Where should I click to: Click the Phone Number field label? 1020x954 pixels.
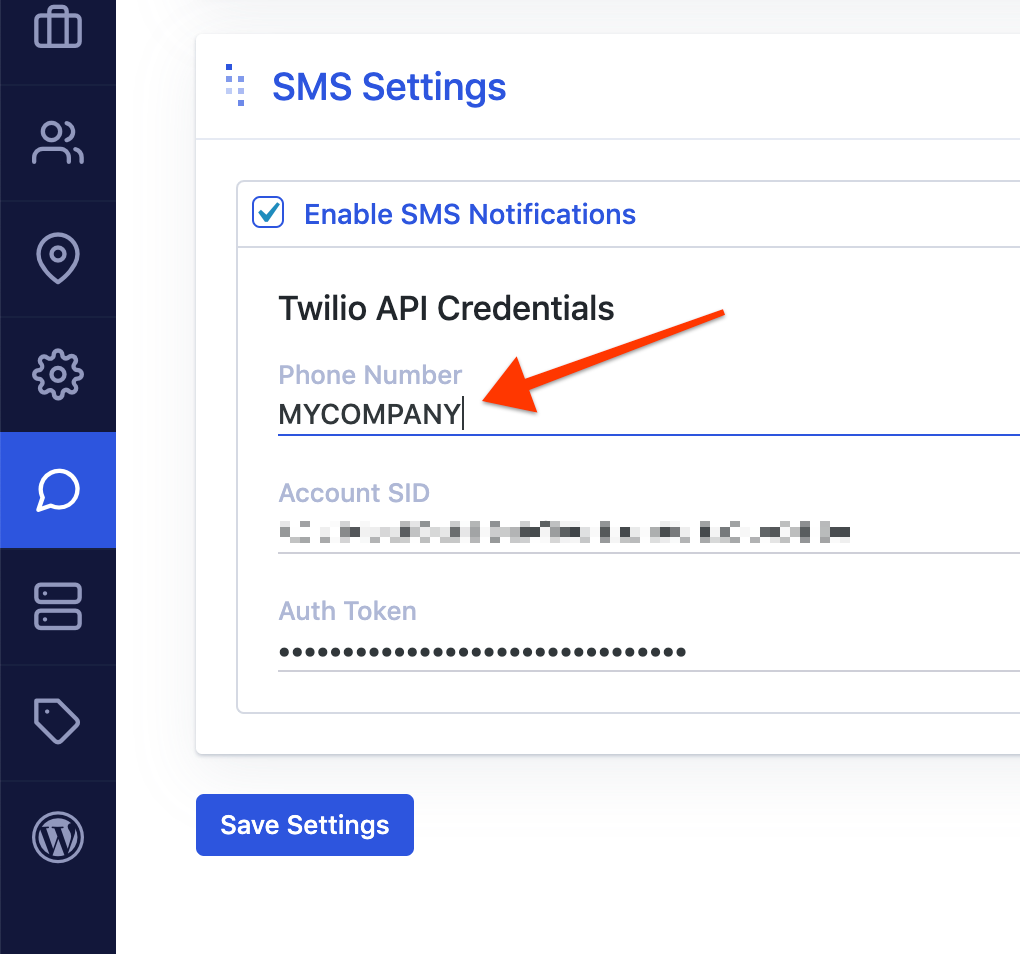(370, 375)
